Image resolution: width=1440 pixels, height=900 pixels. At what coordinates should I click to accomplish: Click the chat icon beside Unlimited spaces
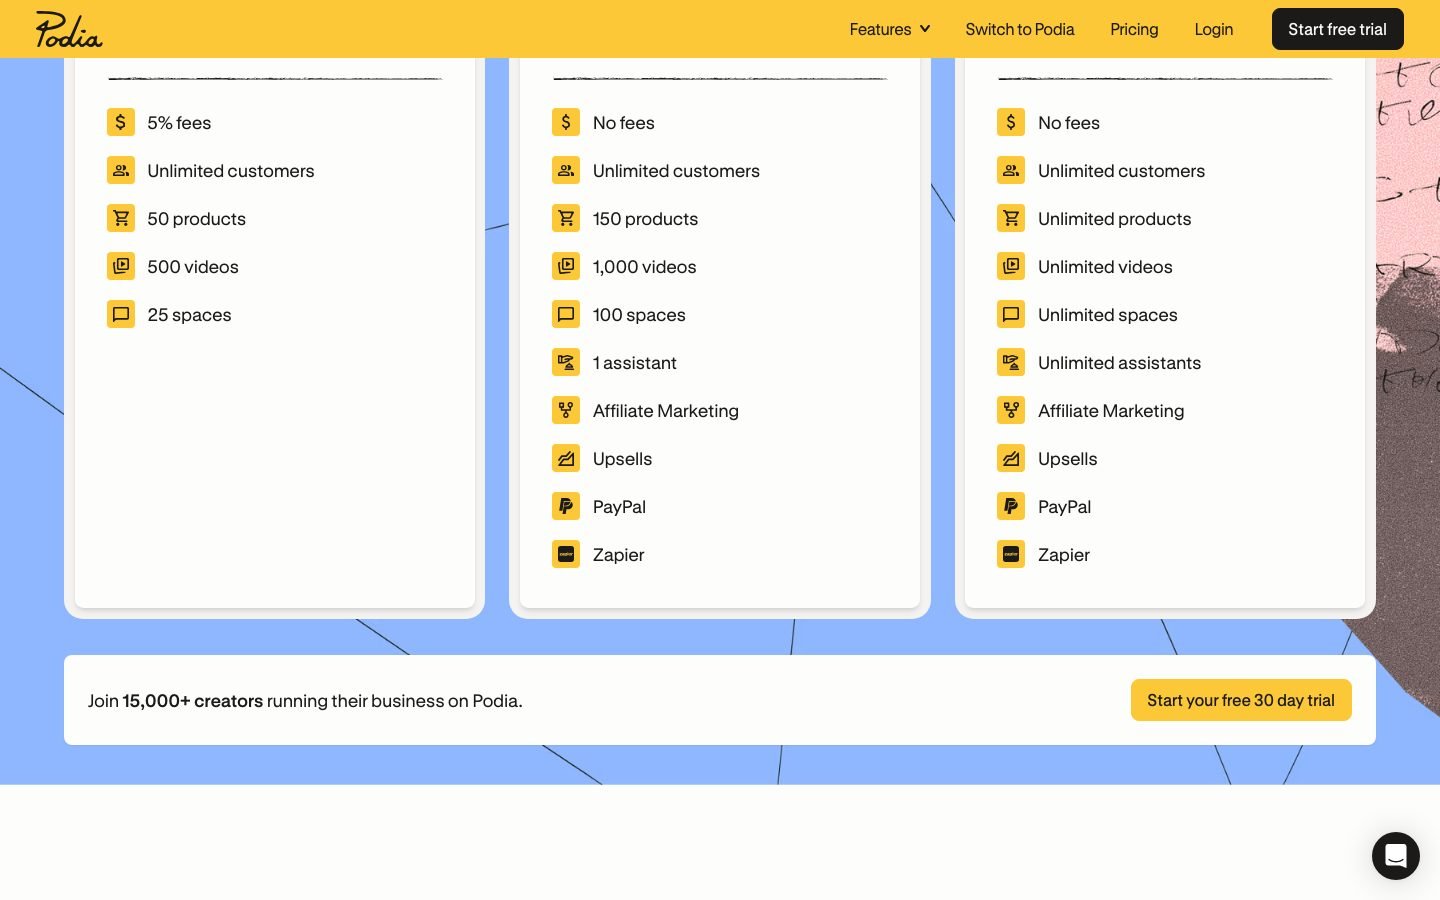point(1011,314)
